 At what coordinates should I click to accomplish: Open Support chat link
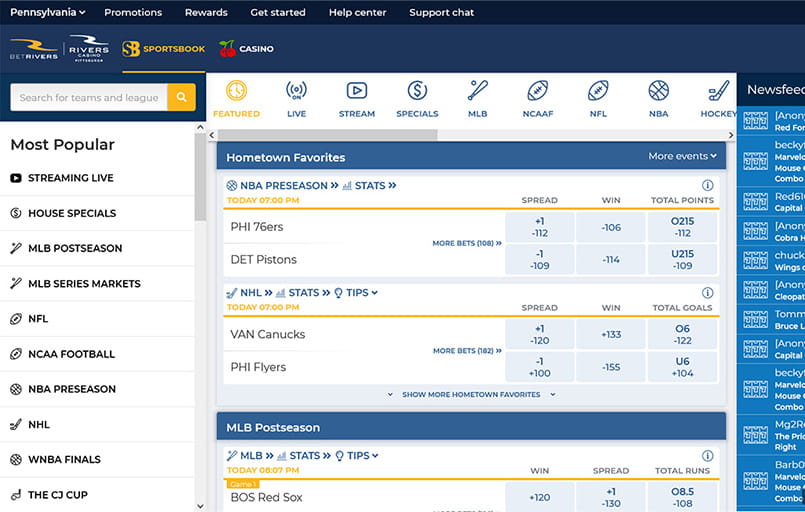(x=442, y=12)
